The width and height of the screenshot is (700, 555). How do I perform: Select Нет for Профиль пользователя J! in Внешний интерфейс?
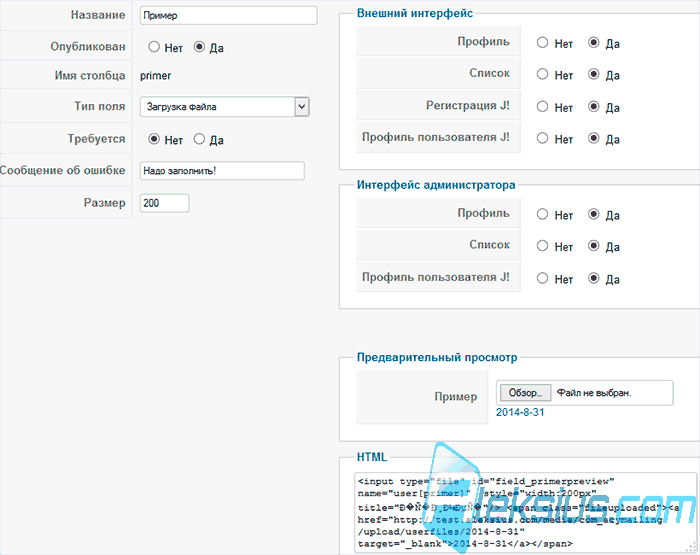542,138
